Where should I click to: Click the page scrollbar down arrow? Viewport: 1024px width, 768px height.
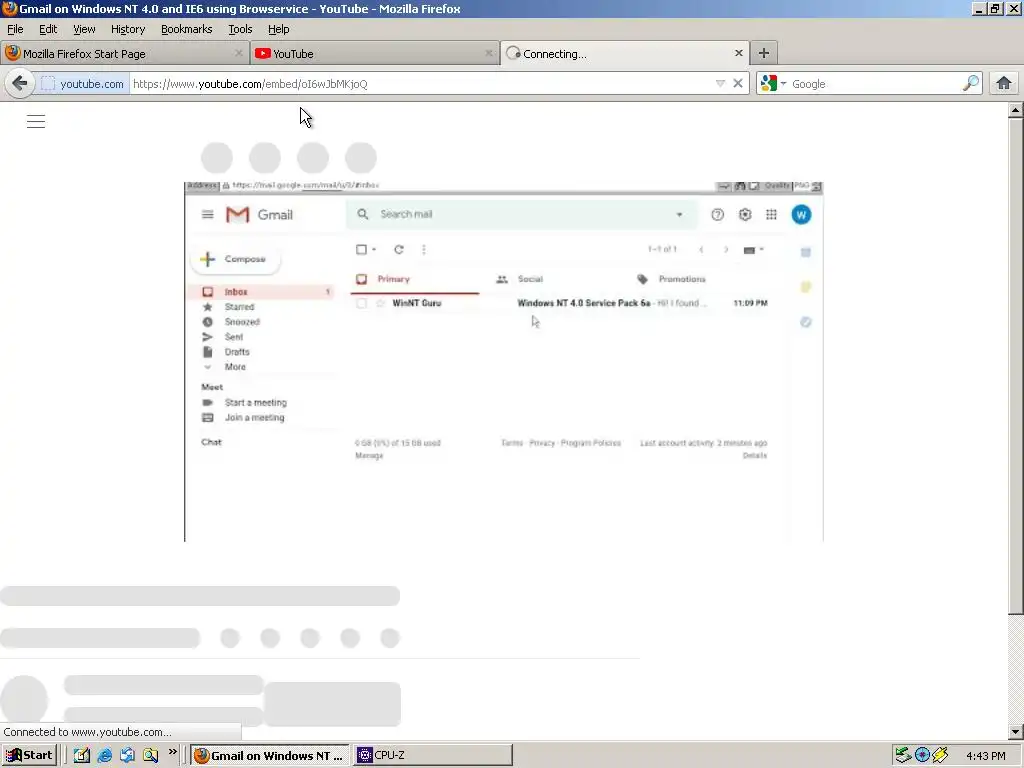tap(1016, 731)
